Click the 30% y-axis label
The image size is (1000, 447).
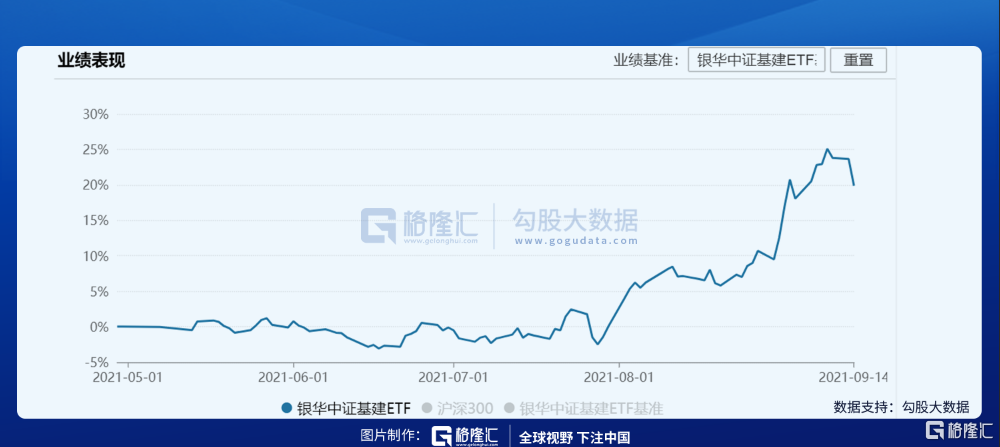[96, 115]
